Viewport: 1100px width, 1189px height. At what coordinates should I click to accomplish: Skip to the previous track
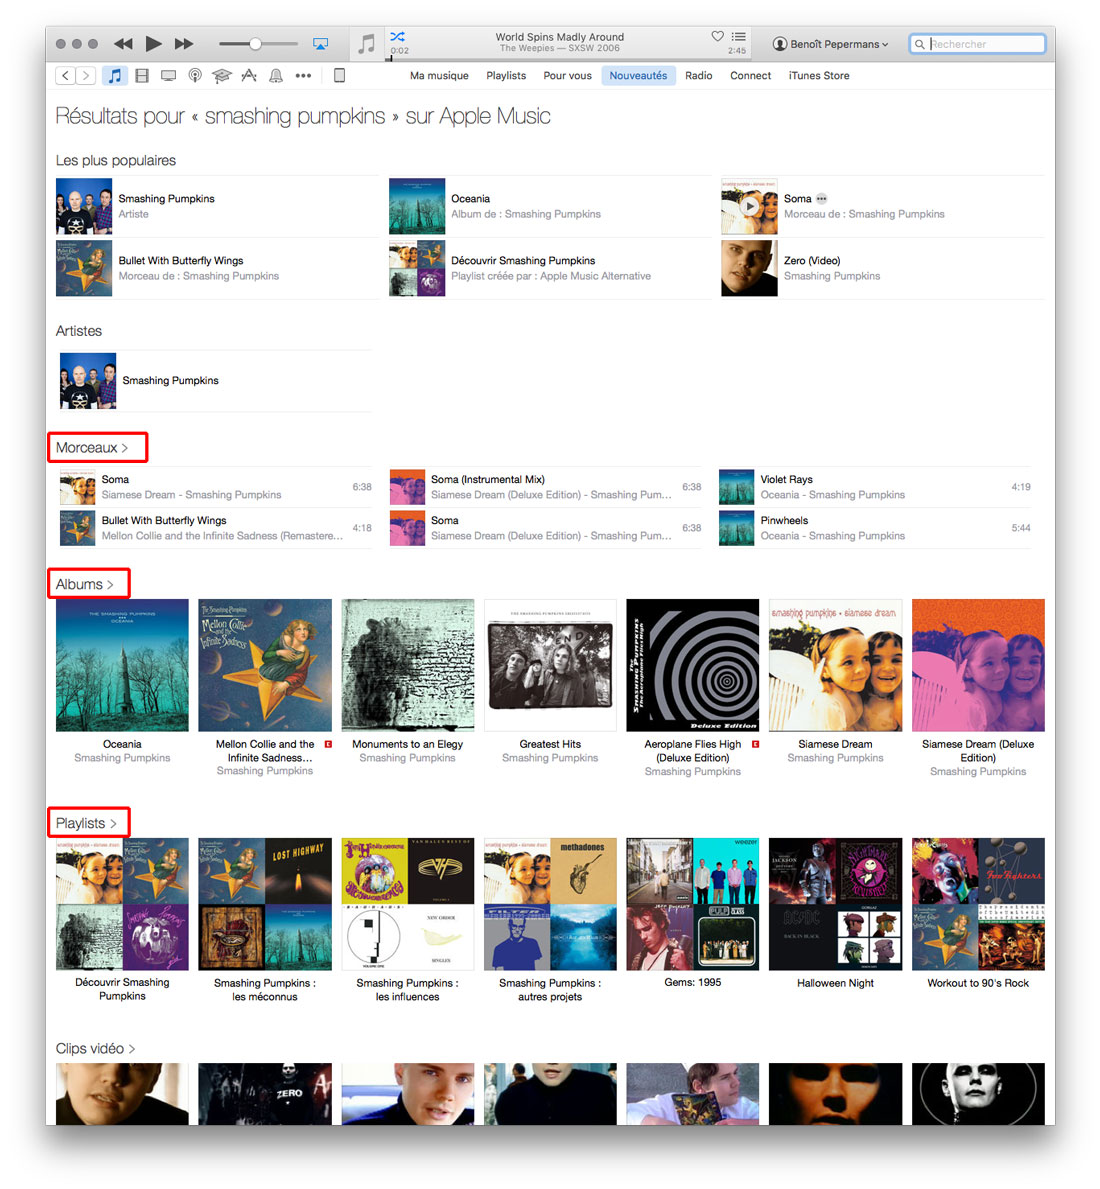pos(123,44)
